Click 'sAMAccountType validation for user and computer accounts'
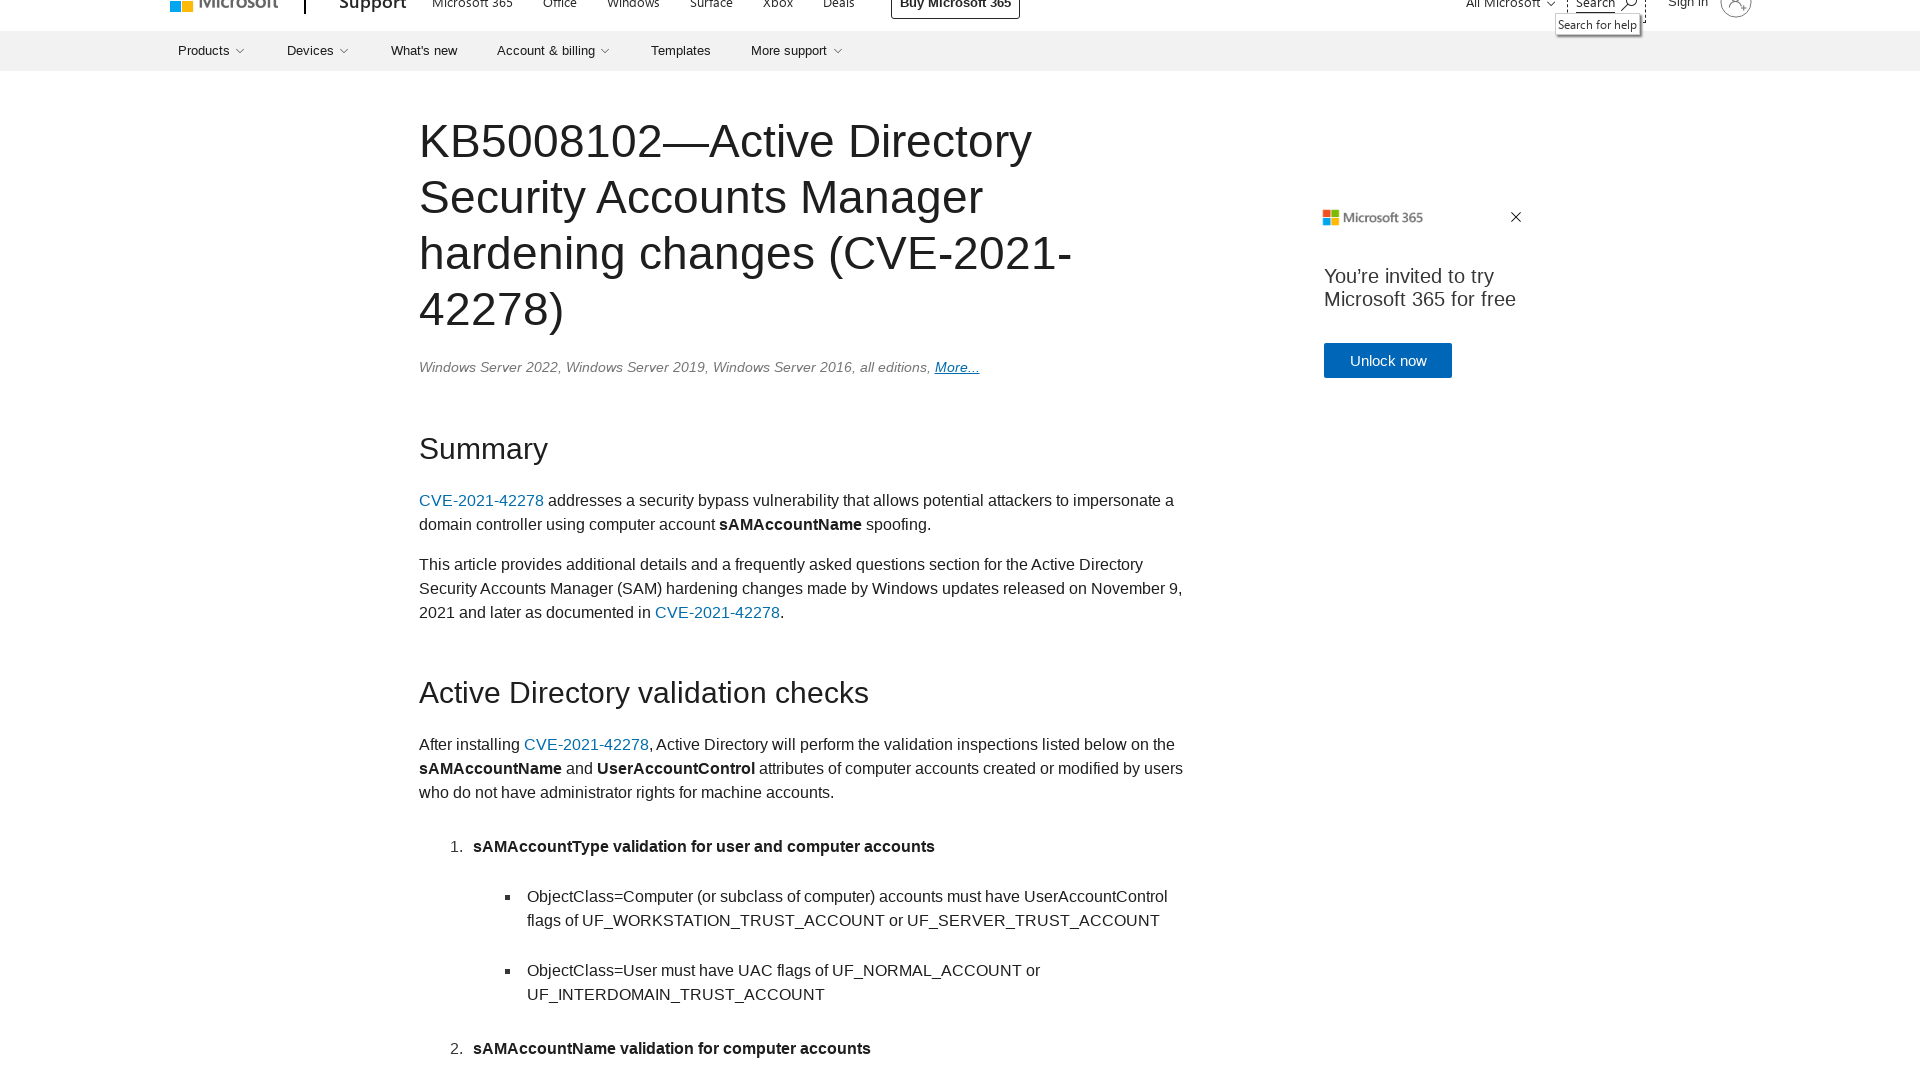 point(704,847)
